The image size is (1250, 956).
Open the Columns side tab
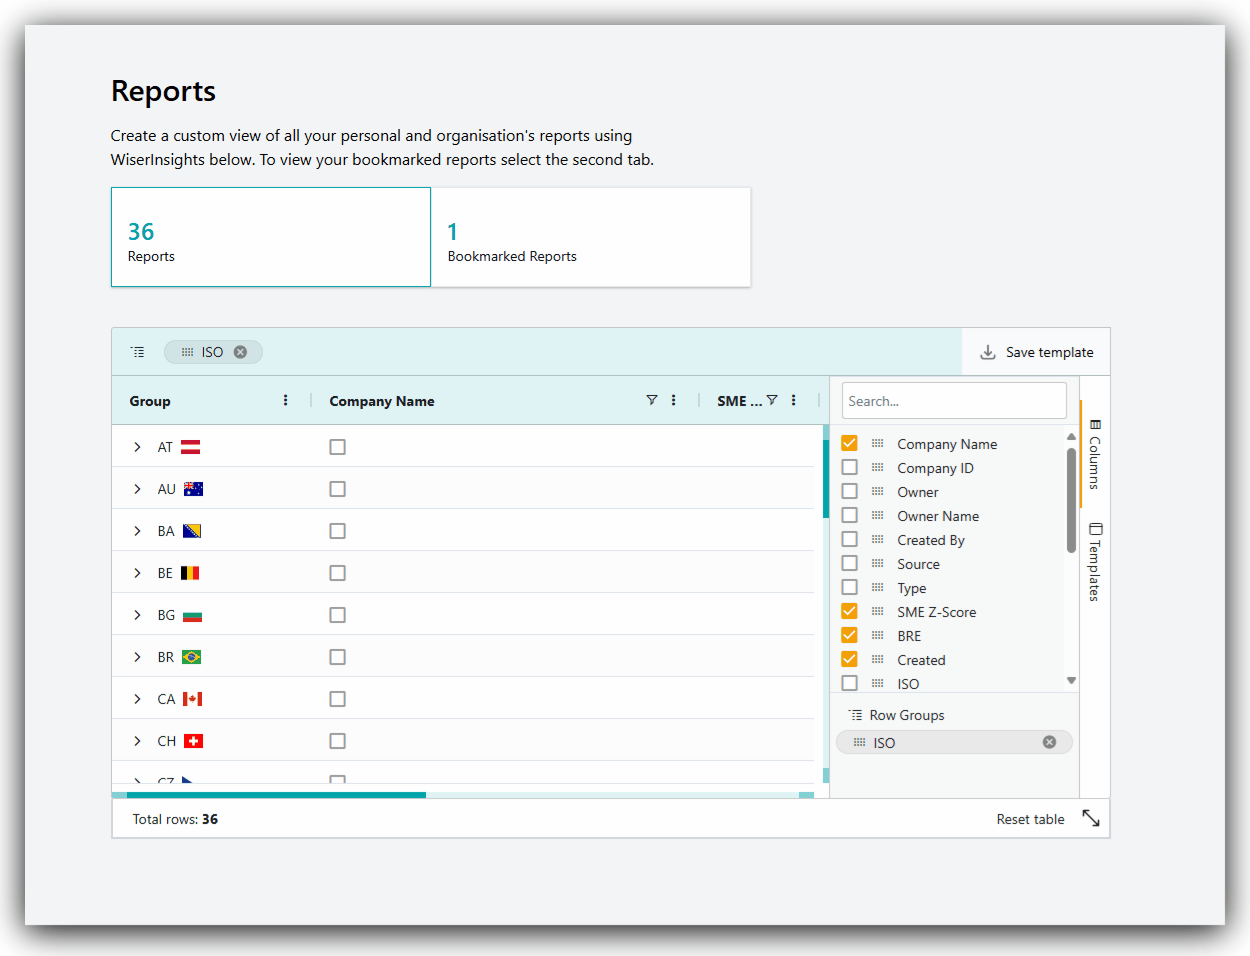(1095, 453)
